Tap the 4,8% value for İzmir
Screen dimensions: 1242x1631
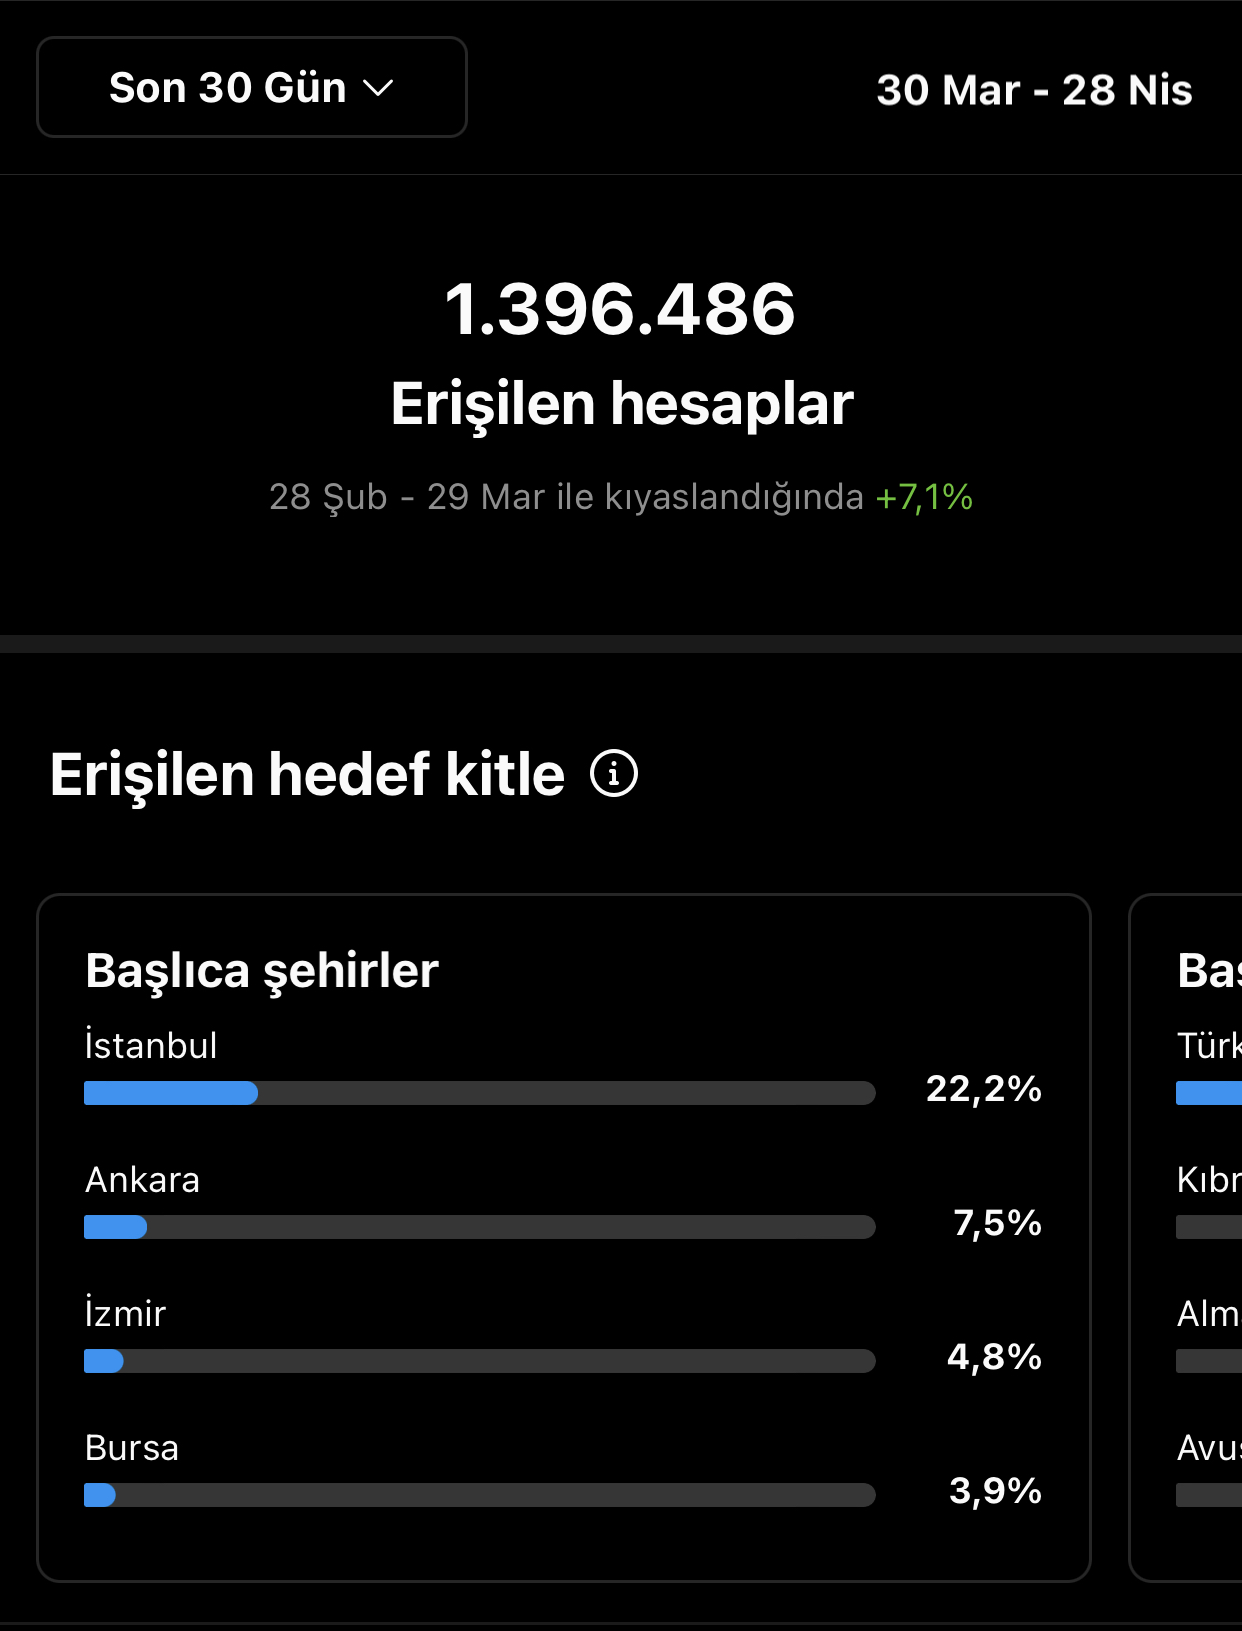pos(995,1357)
